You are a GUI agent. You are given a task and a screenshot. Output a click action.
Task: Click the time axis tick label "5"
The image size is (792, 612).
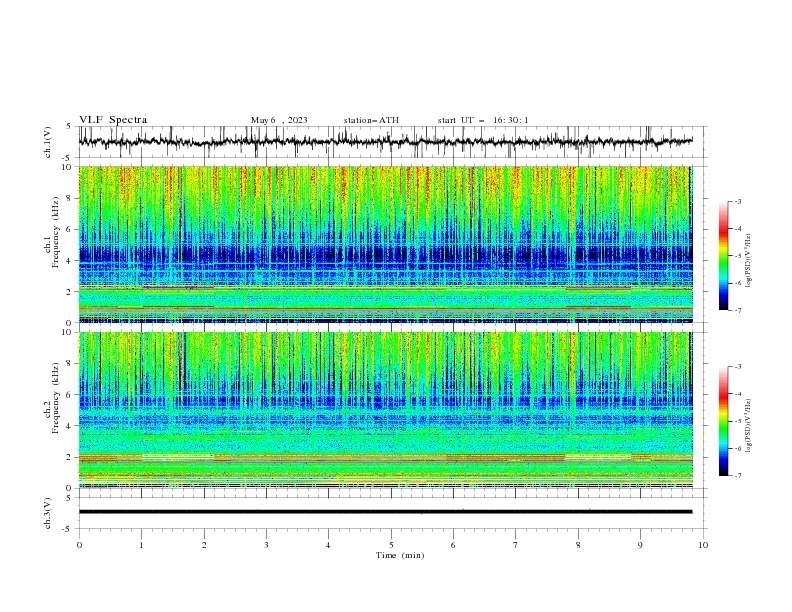coord(391,545)
